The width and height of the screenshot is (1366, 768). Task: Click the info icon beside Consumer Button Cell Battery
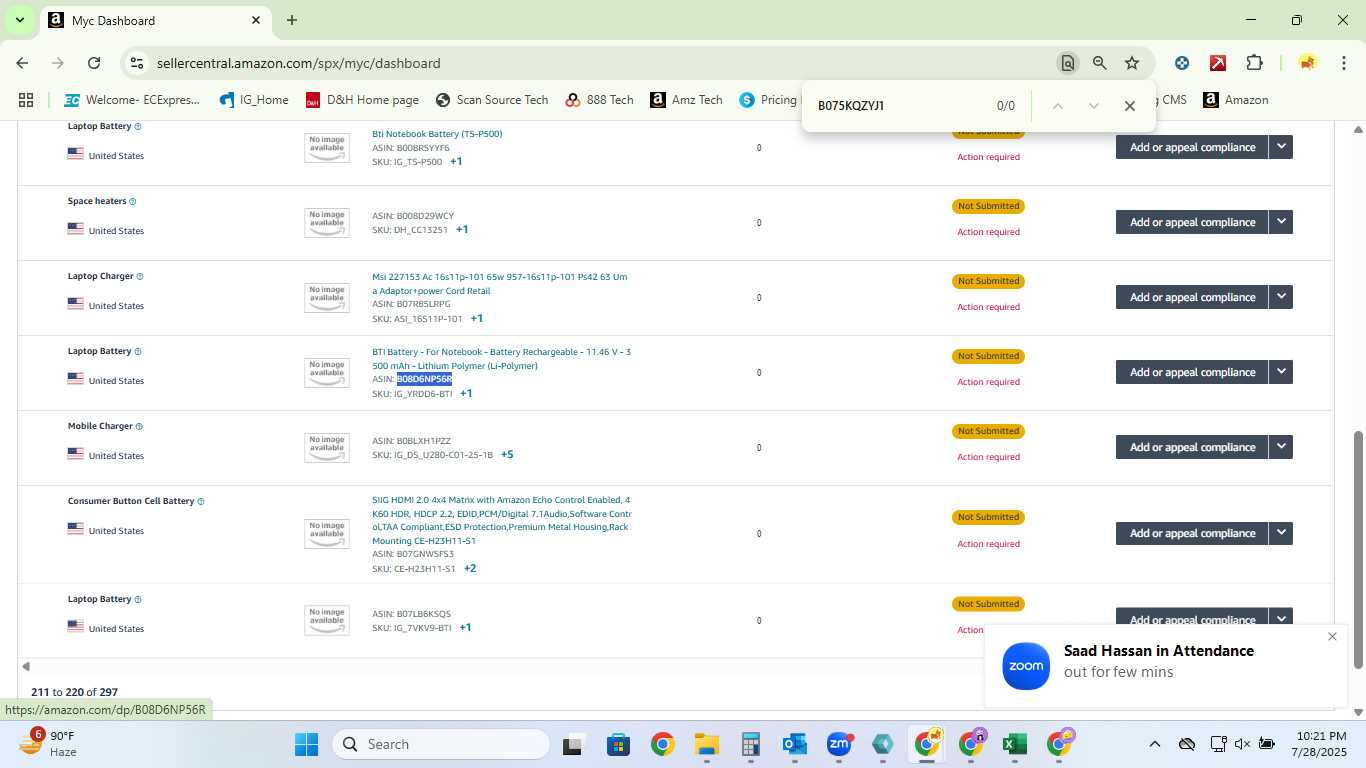pyautogui.click(x=201, y=501)
